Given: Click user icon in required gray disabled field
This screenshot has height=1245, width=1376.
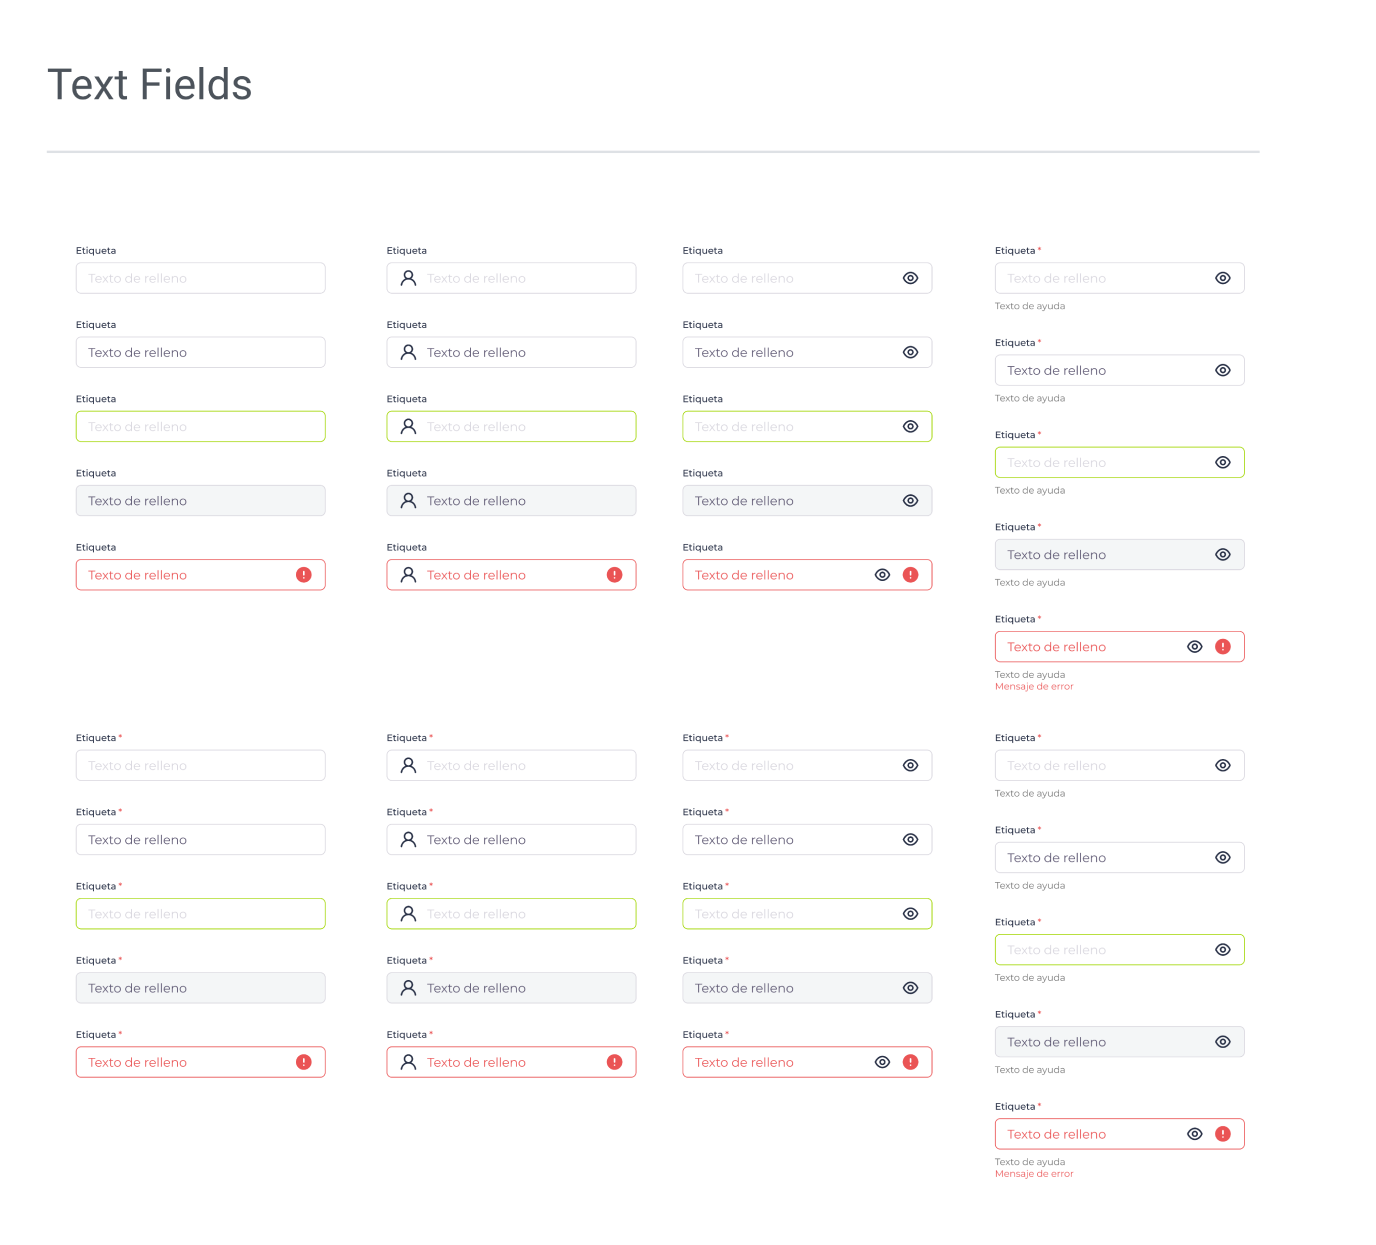Looking at the screenshot, I should tap(408, 988).
